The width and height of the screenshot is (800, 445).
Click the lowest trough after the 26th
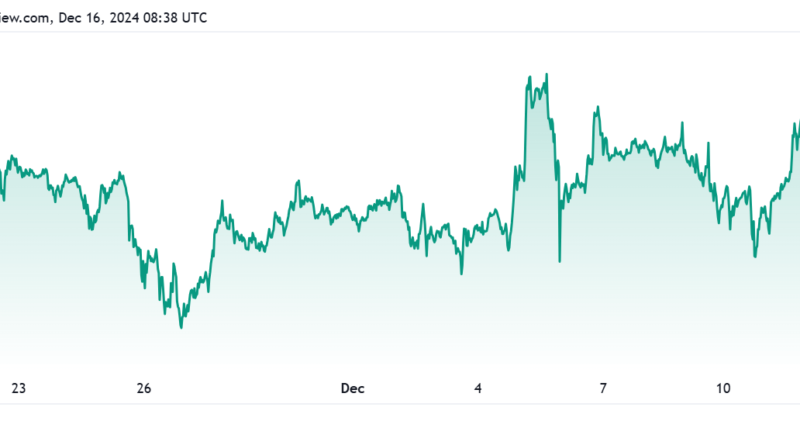tap(181, 327)
